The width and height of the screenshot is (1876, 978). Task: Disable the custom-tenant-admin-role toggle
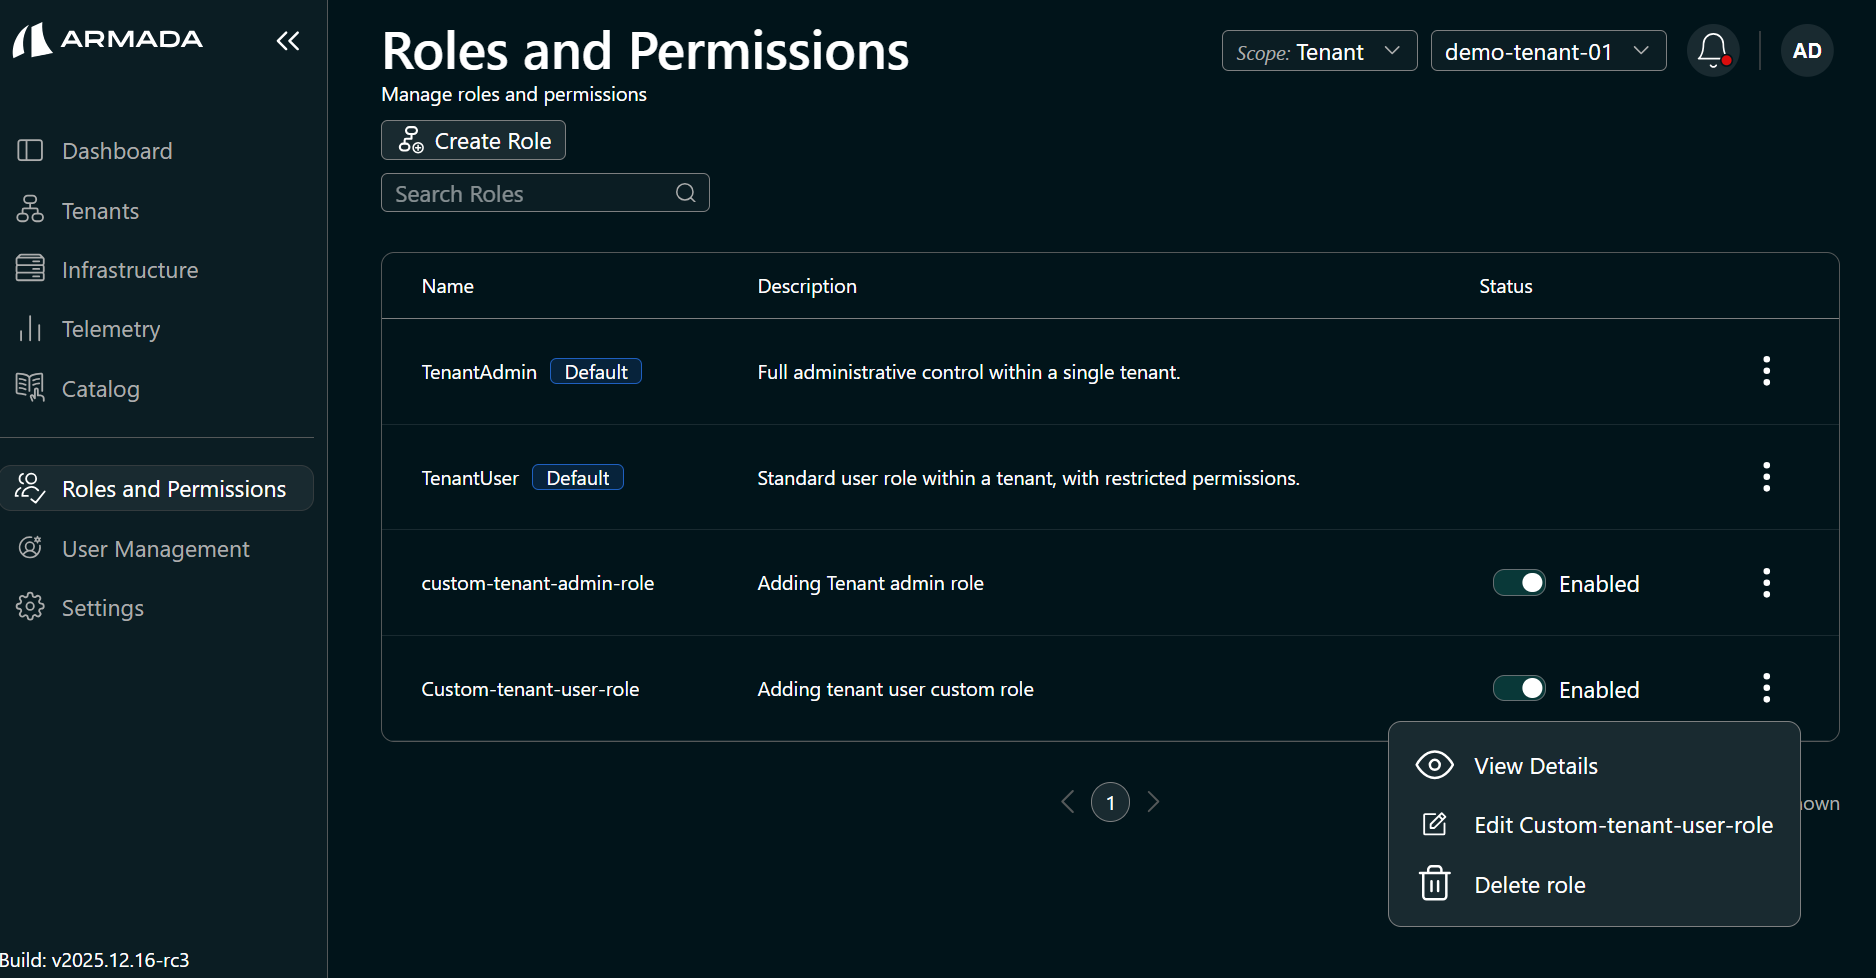tap(1519, 583)
